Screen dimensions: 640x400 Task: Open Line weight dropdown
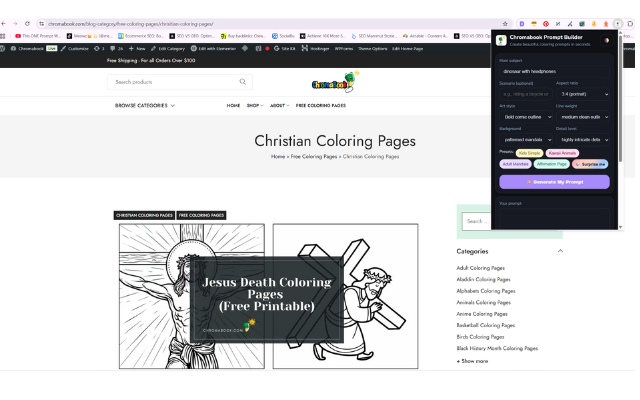coord(583,117)
